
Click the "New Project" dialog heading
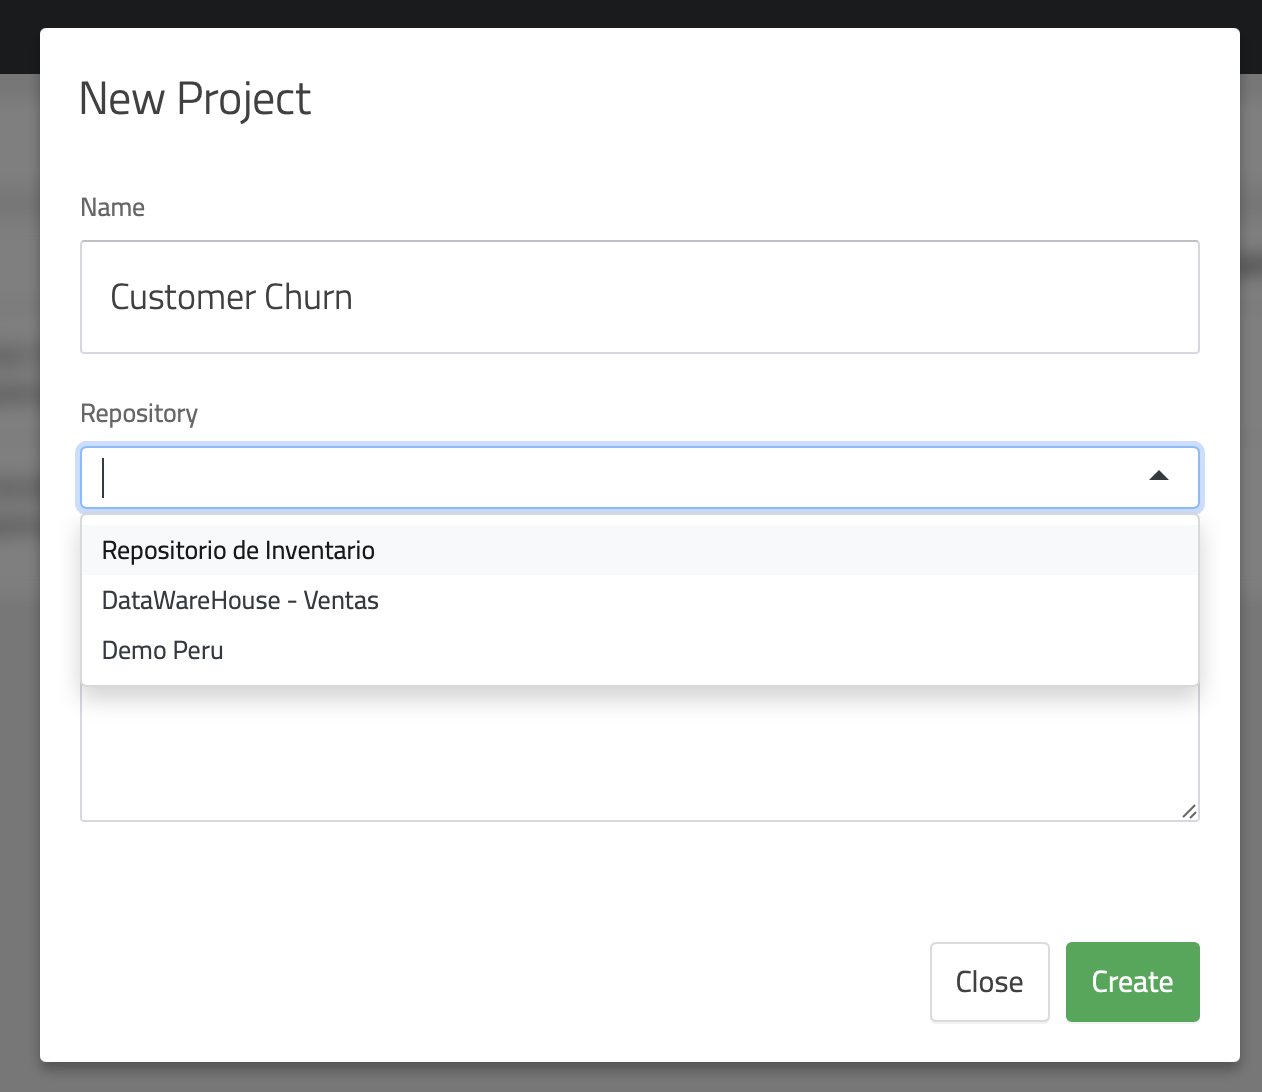(195, 98)
